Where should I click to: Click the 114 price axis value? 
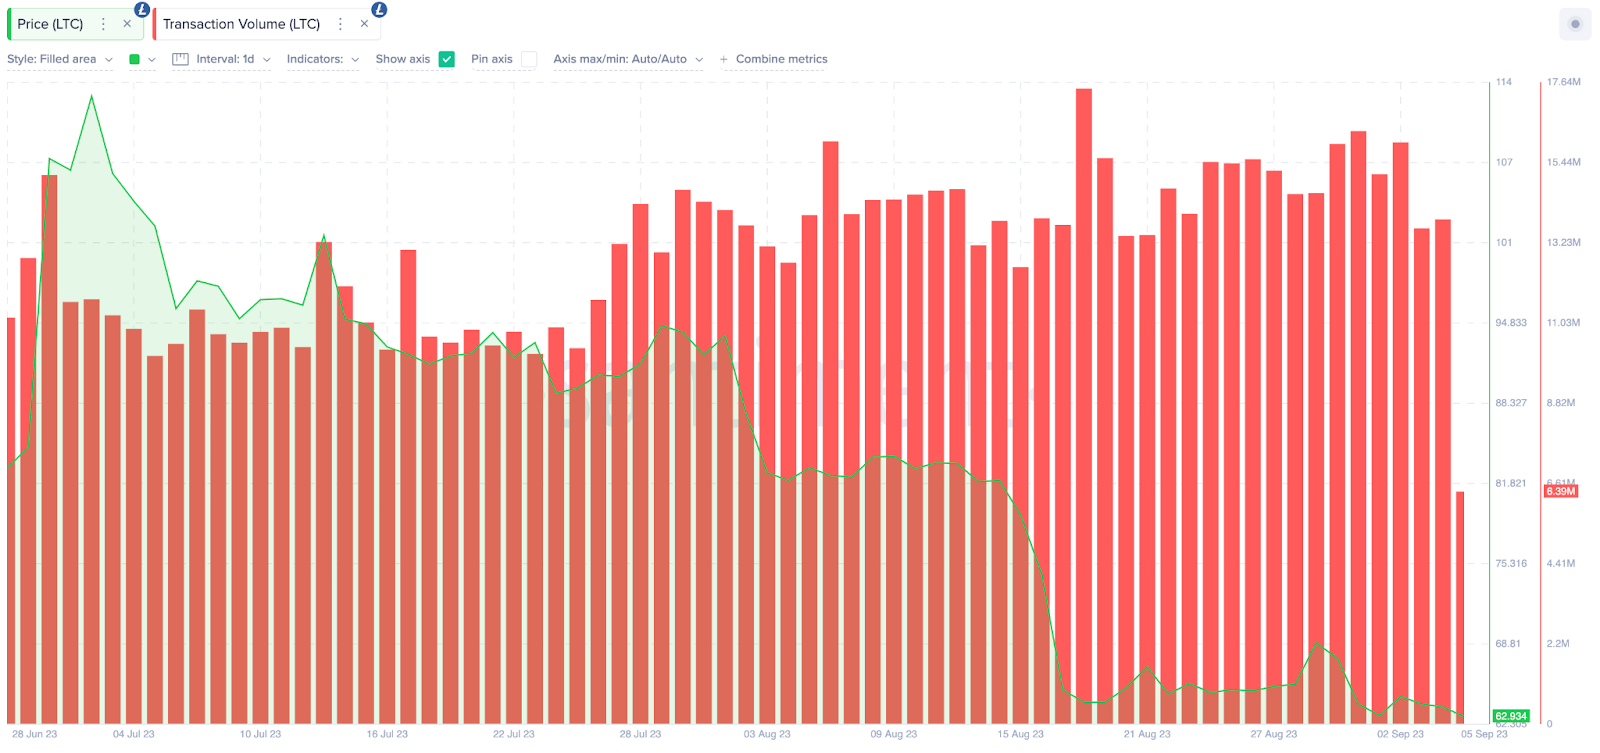1504,82
